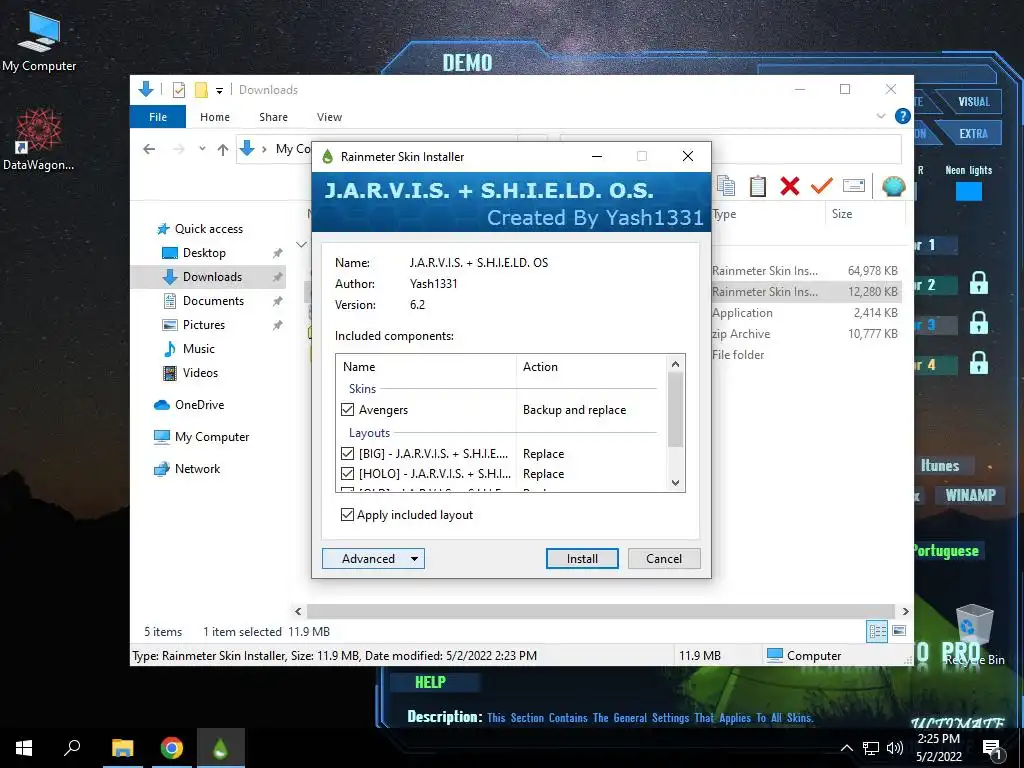
Task: Open the Advanced dropdown button
Action: 373,558
